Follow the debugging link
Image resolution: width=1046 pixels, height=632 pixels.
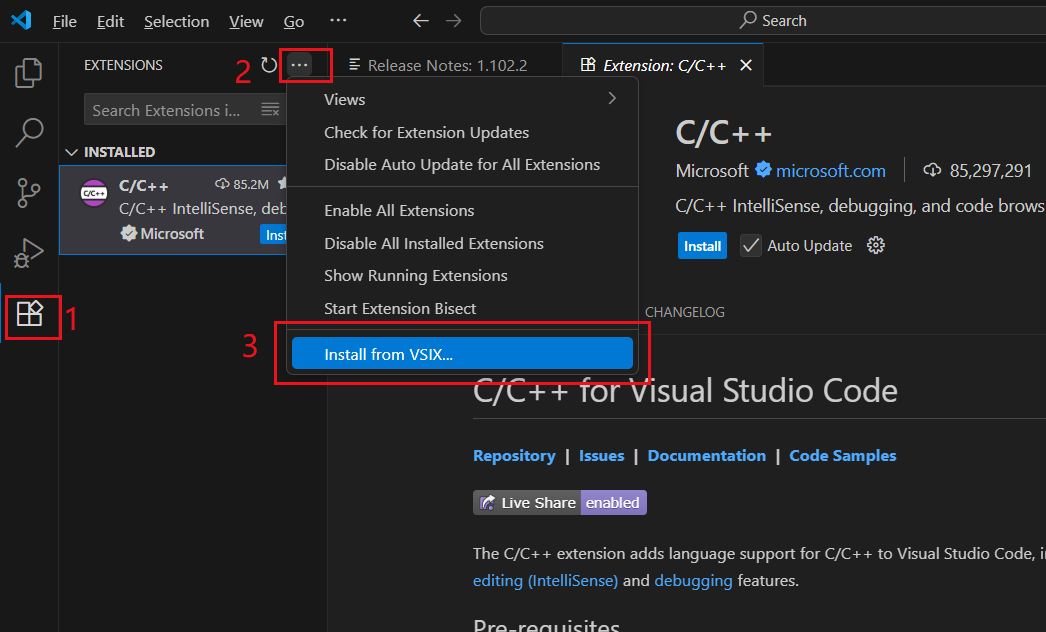pyautogui.click(x=693, y=581)
